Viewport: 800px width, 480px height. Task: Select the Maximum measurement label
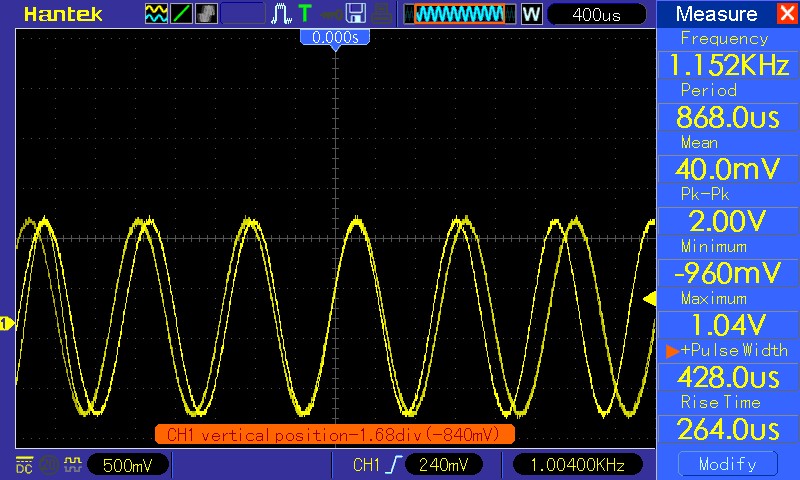point(714,298)
